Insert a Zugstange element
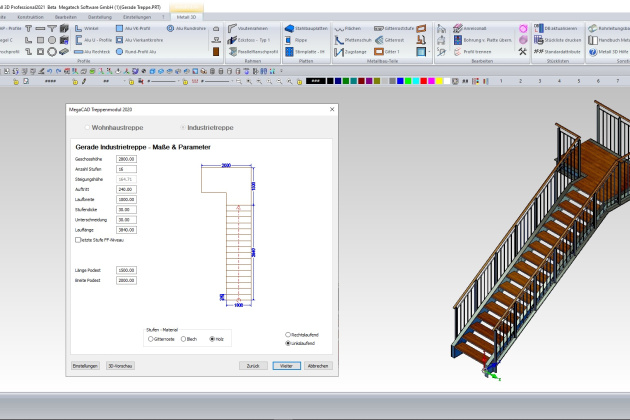Image resolution: width=630 pixels, height=420 pixels. [349, 51]
